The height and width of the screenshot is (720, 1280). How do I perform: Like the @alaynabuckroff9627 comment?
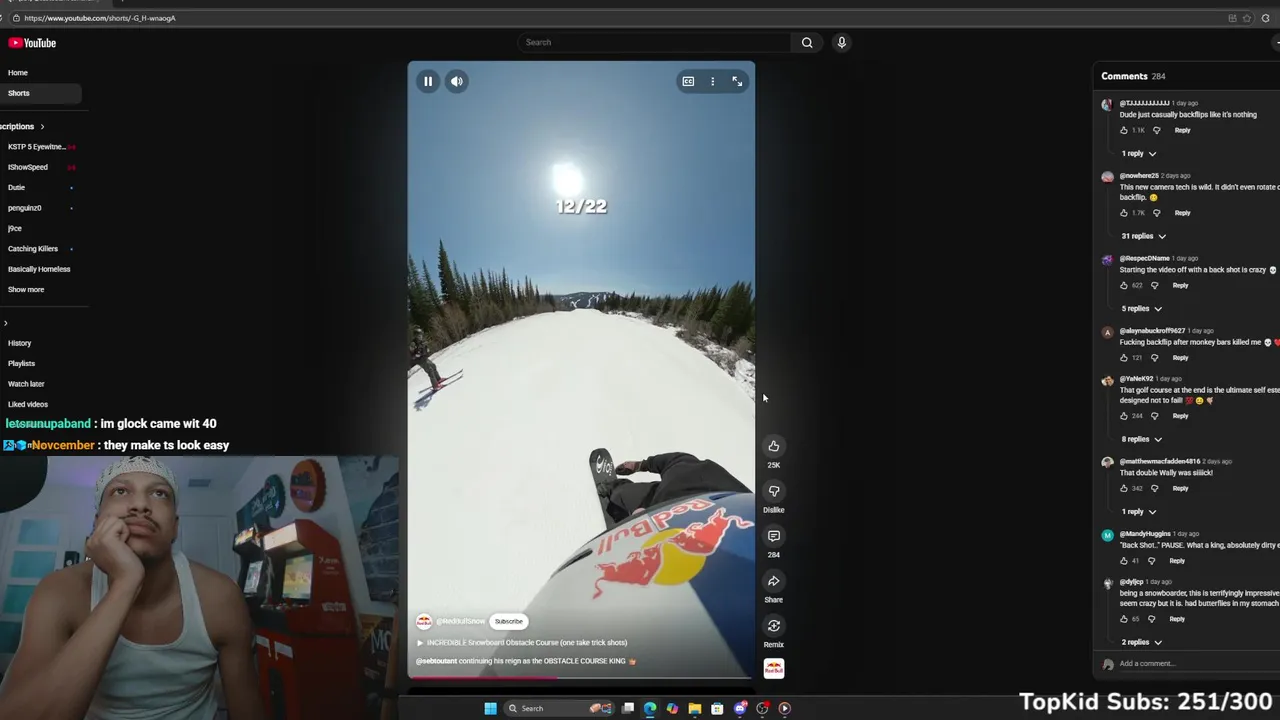[1124, 358]
